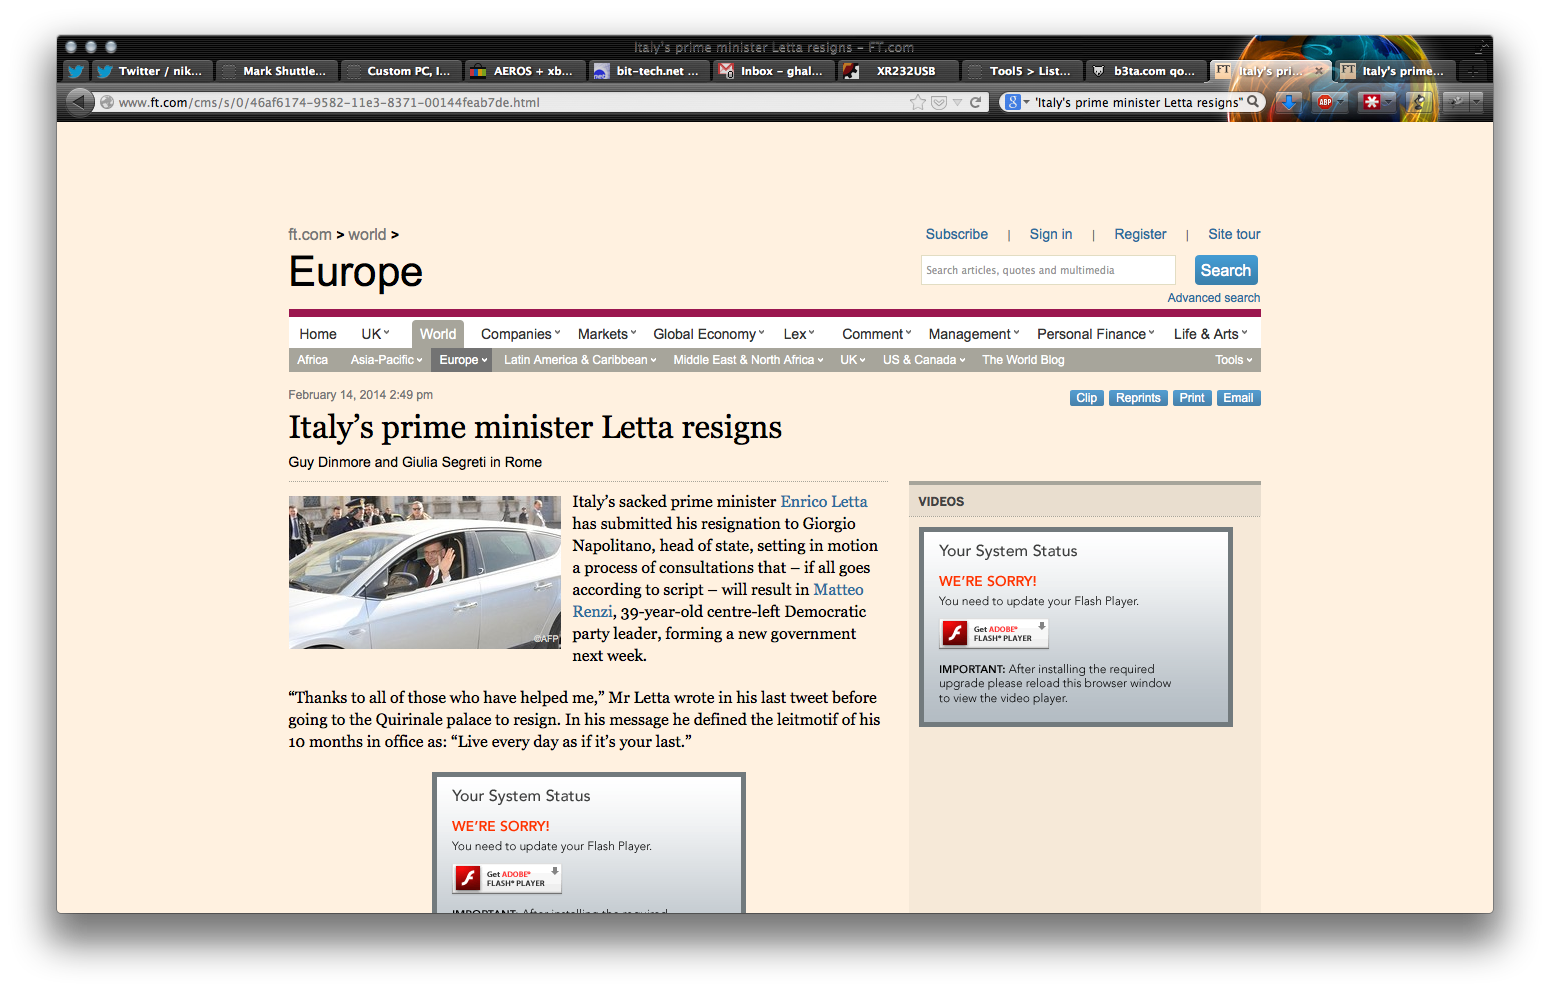The height and width of the screenshot is (992, 1550).
Task: Select the Markets menu item
Action: point(606,334)
